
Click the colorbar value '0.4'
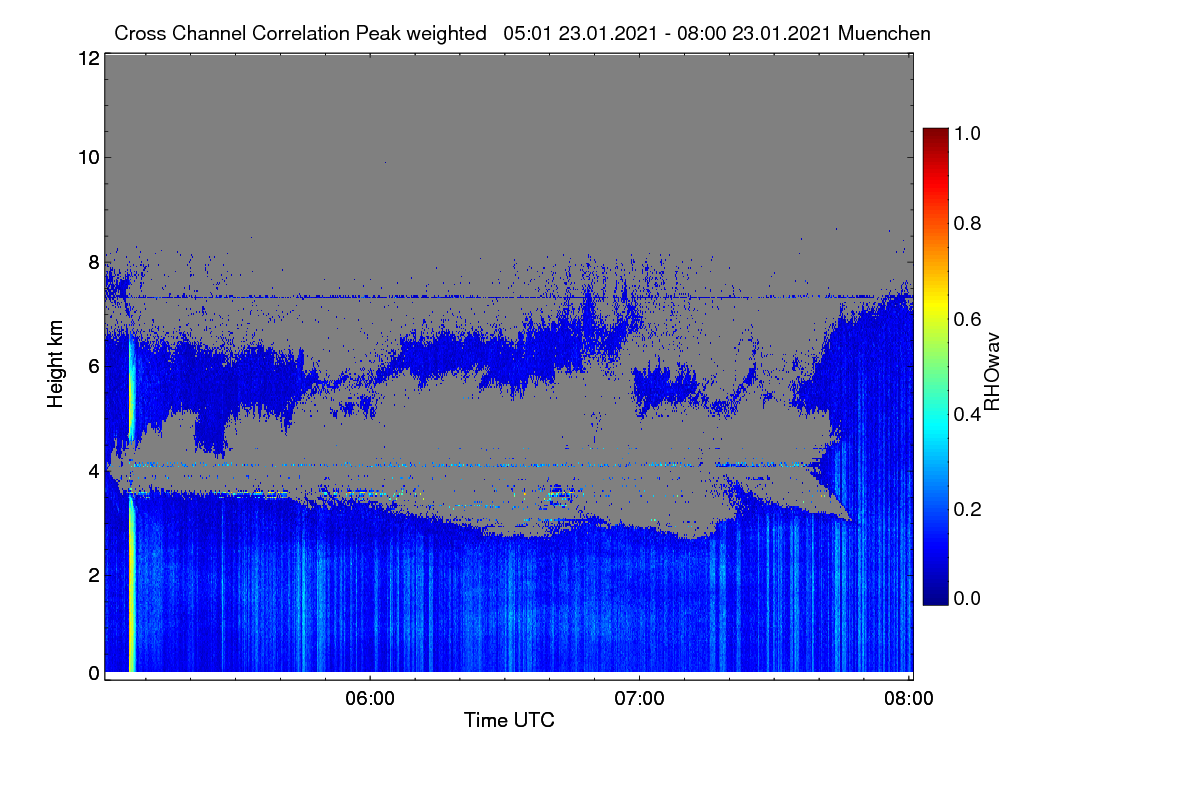coord(967,414)
